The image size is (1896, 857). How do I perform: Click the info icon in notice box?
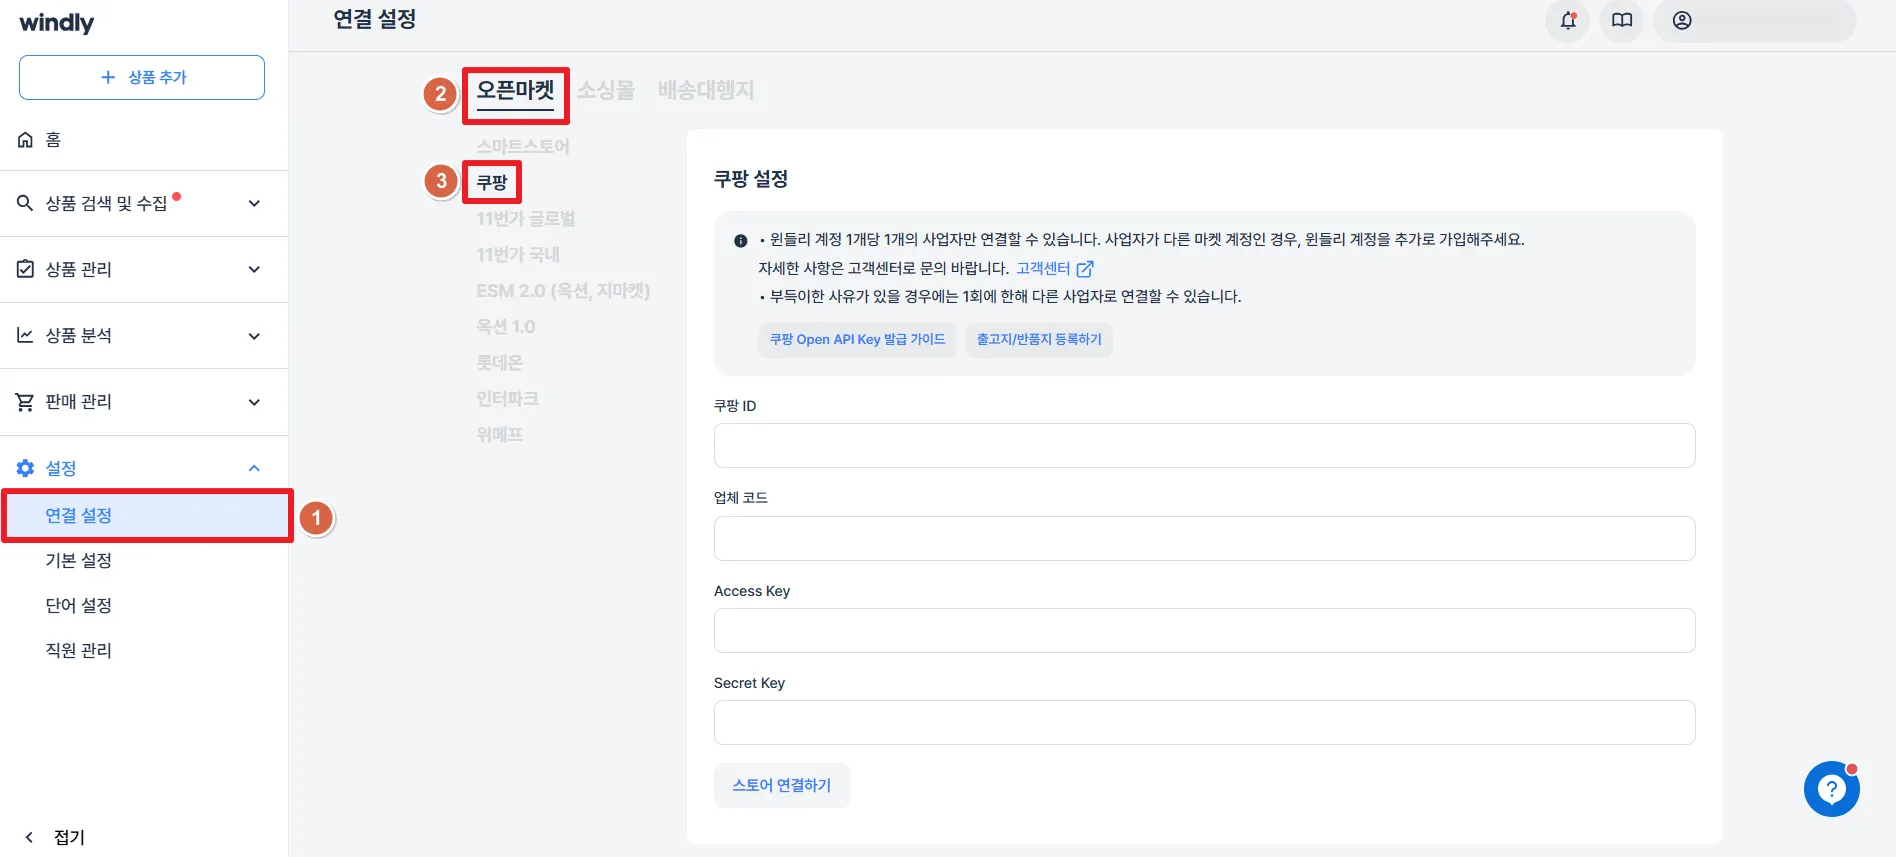coord(741,240)
